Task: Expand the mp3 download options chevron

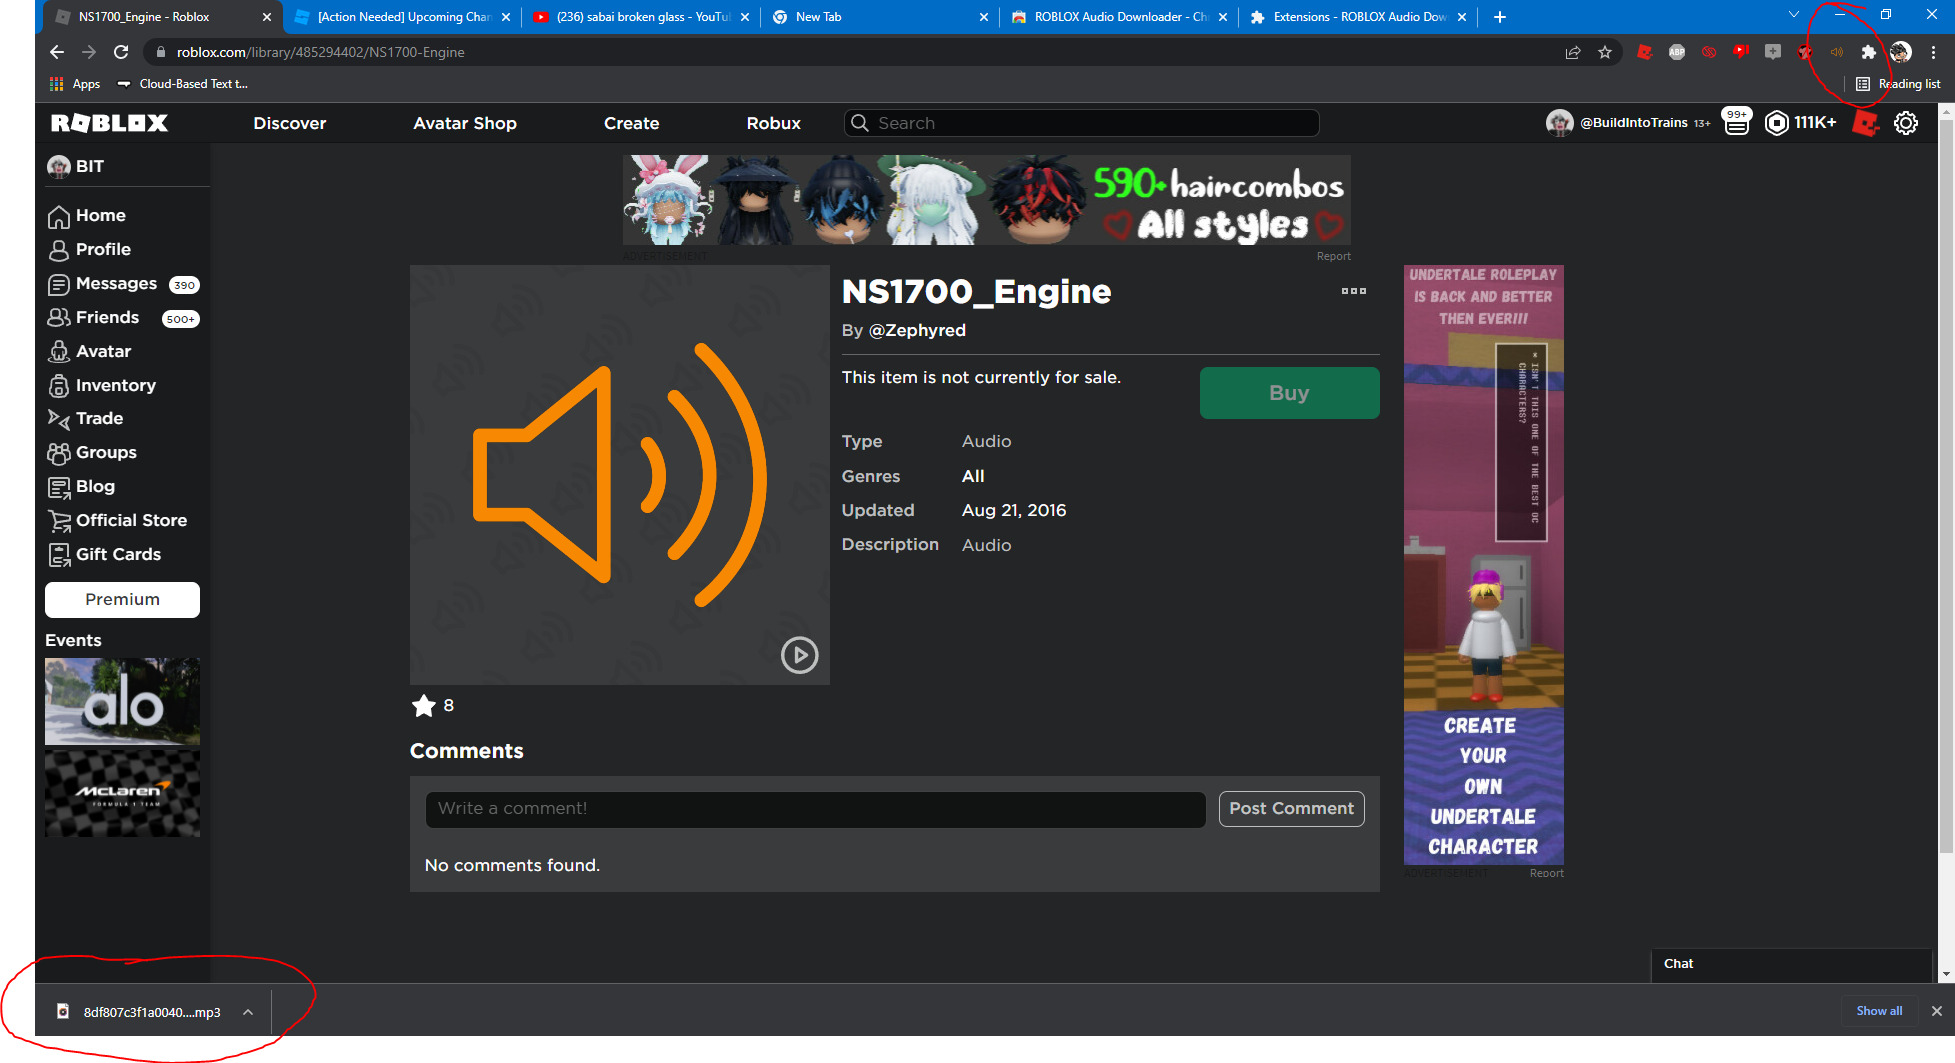Action: [x=248, y=1012]
